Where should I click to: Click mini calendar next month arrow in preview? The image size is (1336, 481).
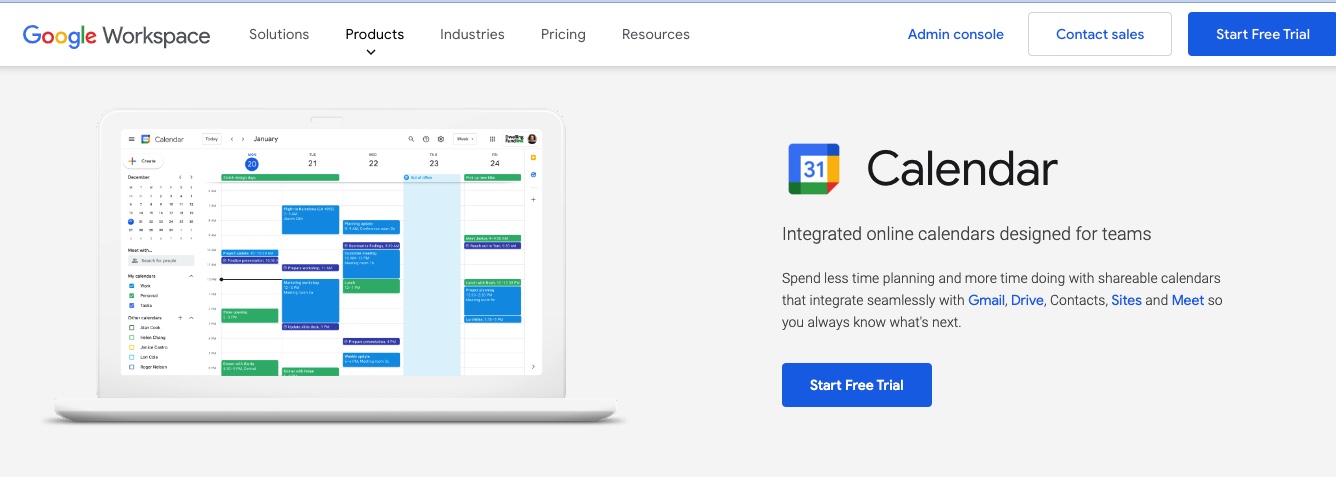tap(191, 177)
